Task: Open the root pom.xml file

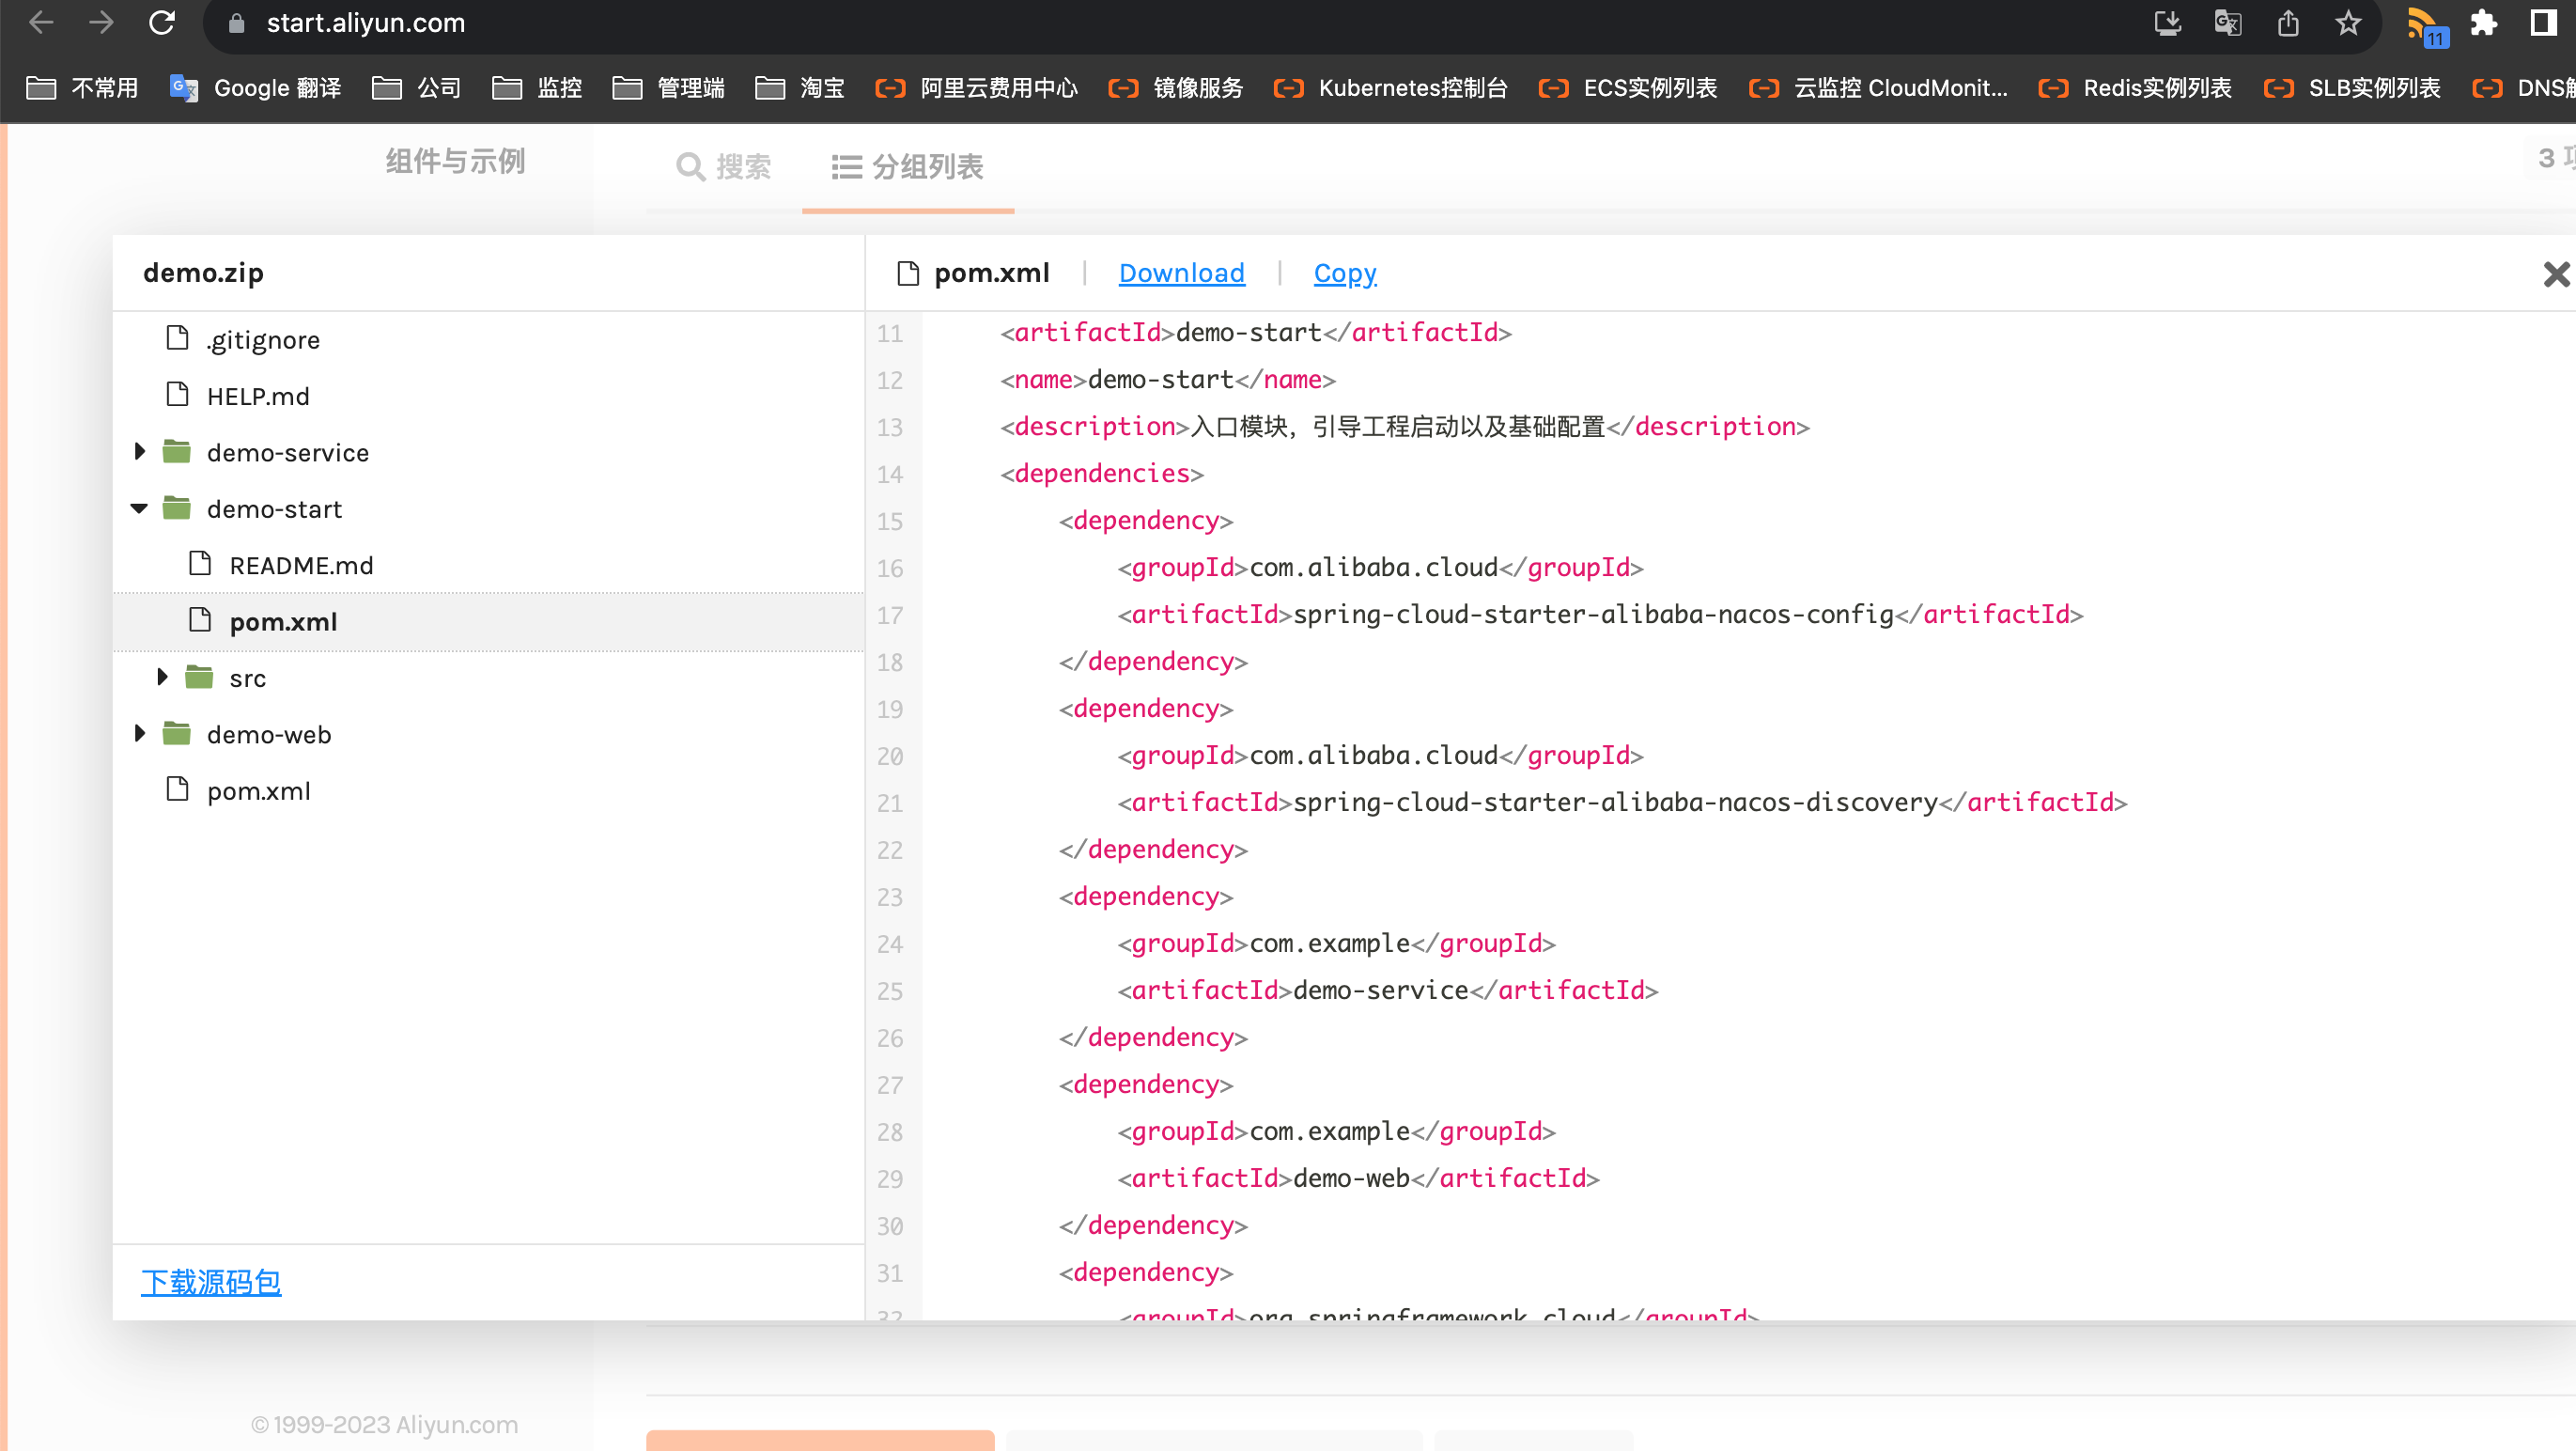Action: [258, 791]
